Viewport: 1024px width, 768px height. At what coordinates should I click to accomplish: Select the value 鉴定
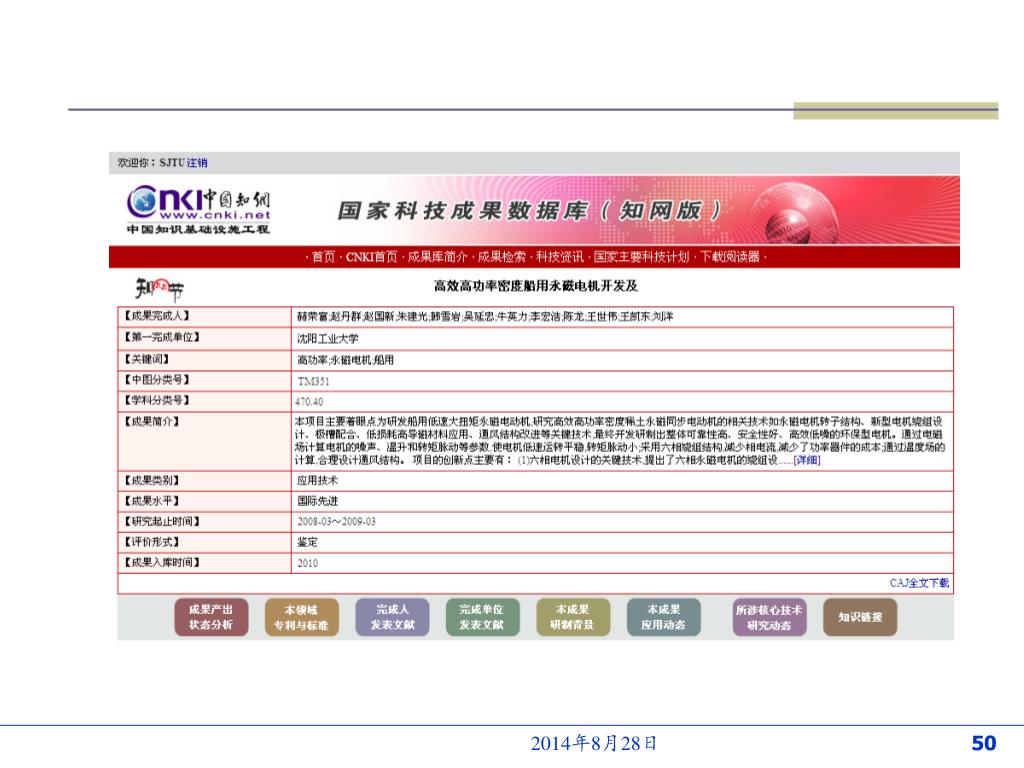(x=307, y=543)
